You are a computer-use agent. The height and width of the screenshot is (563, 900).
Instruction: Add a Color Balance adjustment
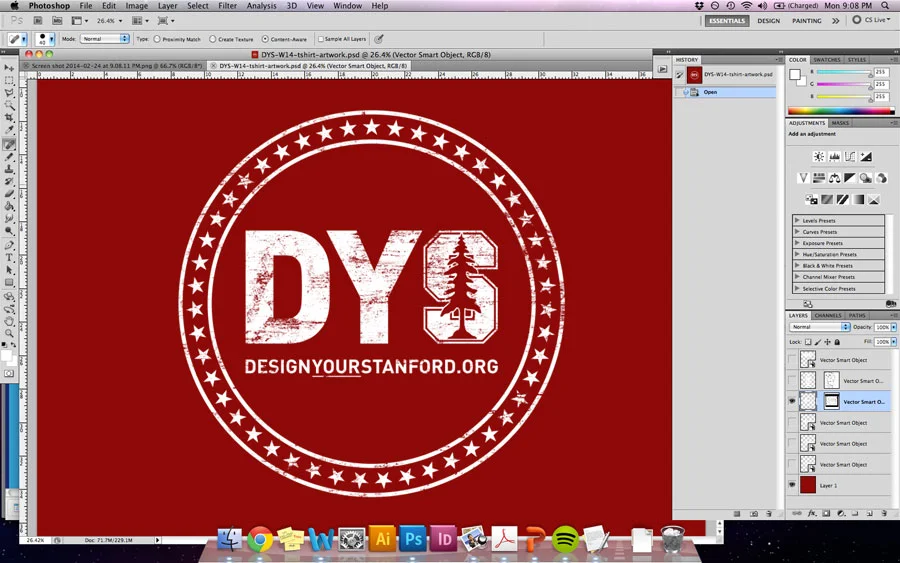coord(835,178)
